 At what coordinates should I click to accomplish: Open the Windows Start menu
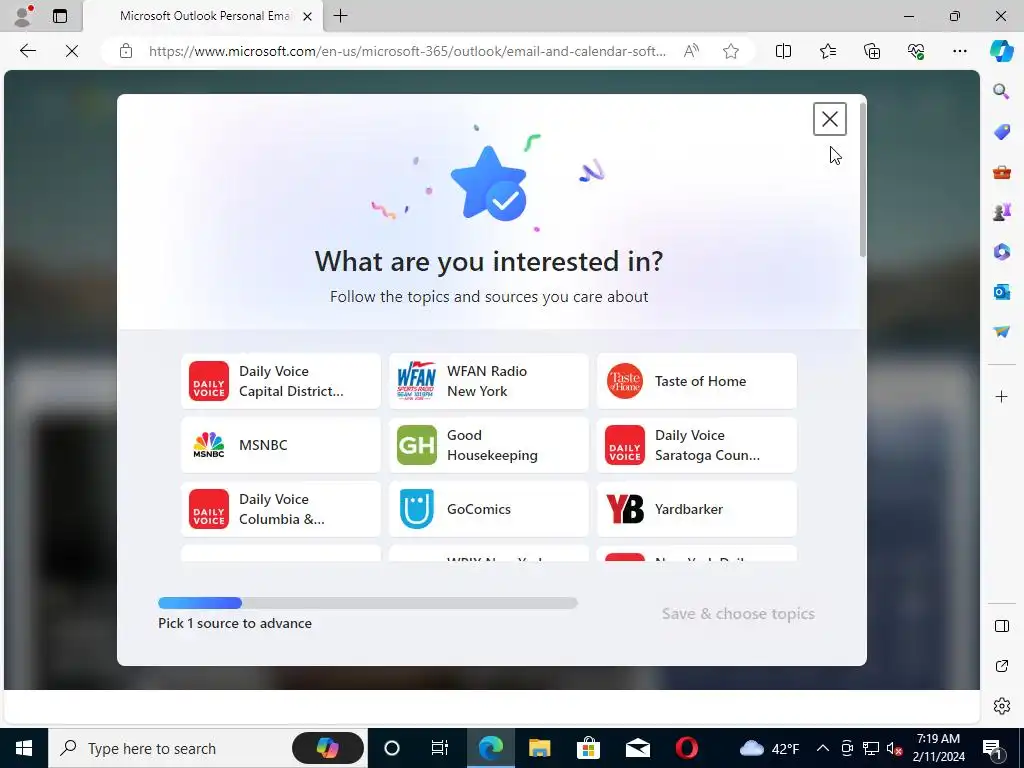coord(24,748)
